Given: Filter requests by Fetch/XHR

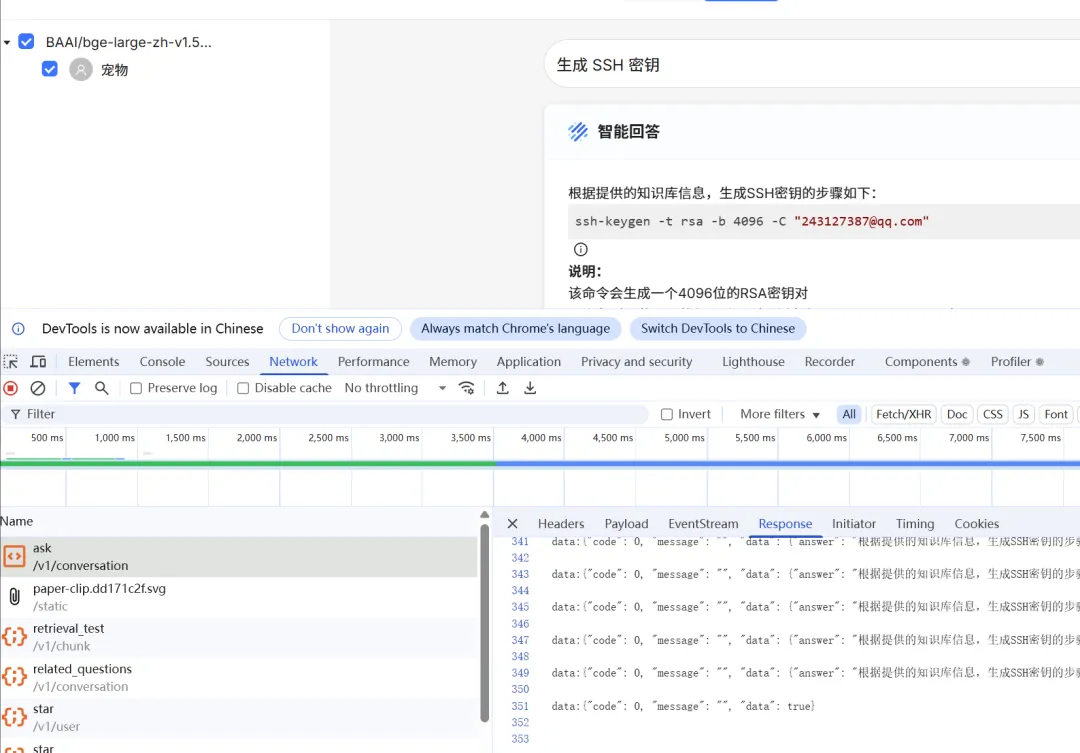Looking at the screenshot, I should pos(903,414).
